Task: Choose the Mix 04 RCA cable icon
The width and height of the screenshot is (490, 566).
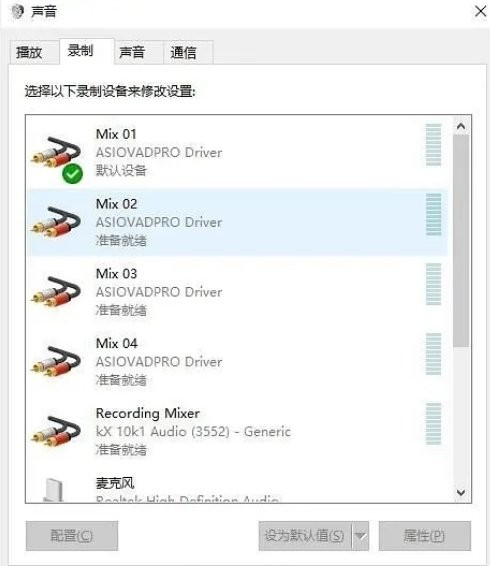Action: pyautogui.click(x=56, y=361)
